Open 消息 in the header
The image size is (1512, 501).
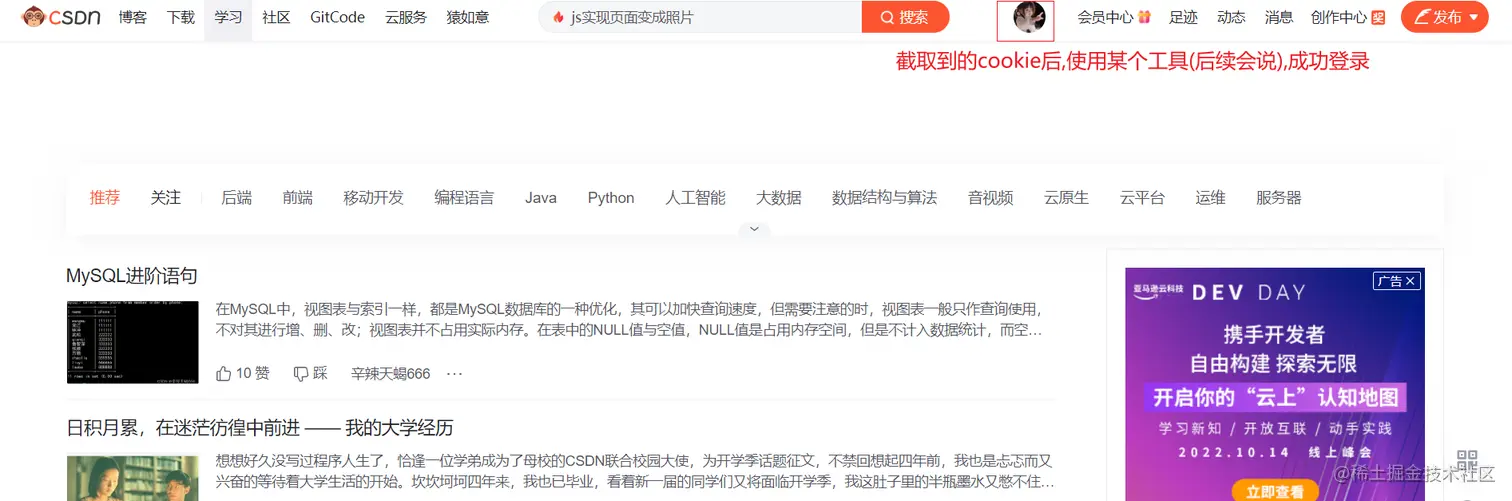1279,17
